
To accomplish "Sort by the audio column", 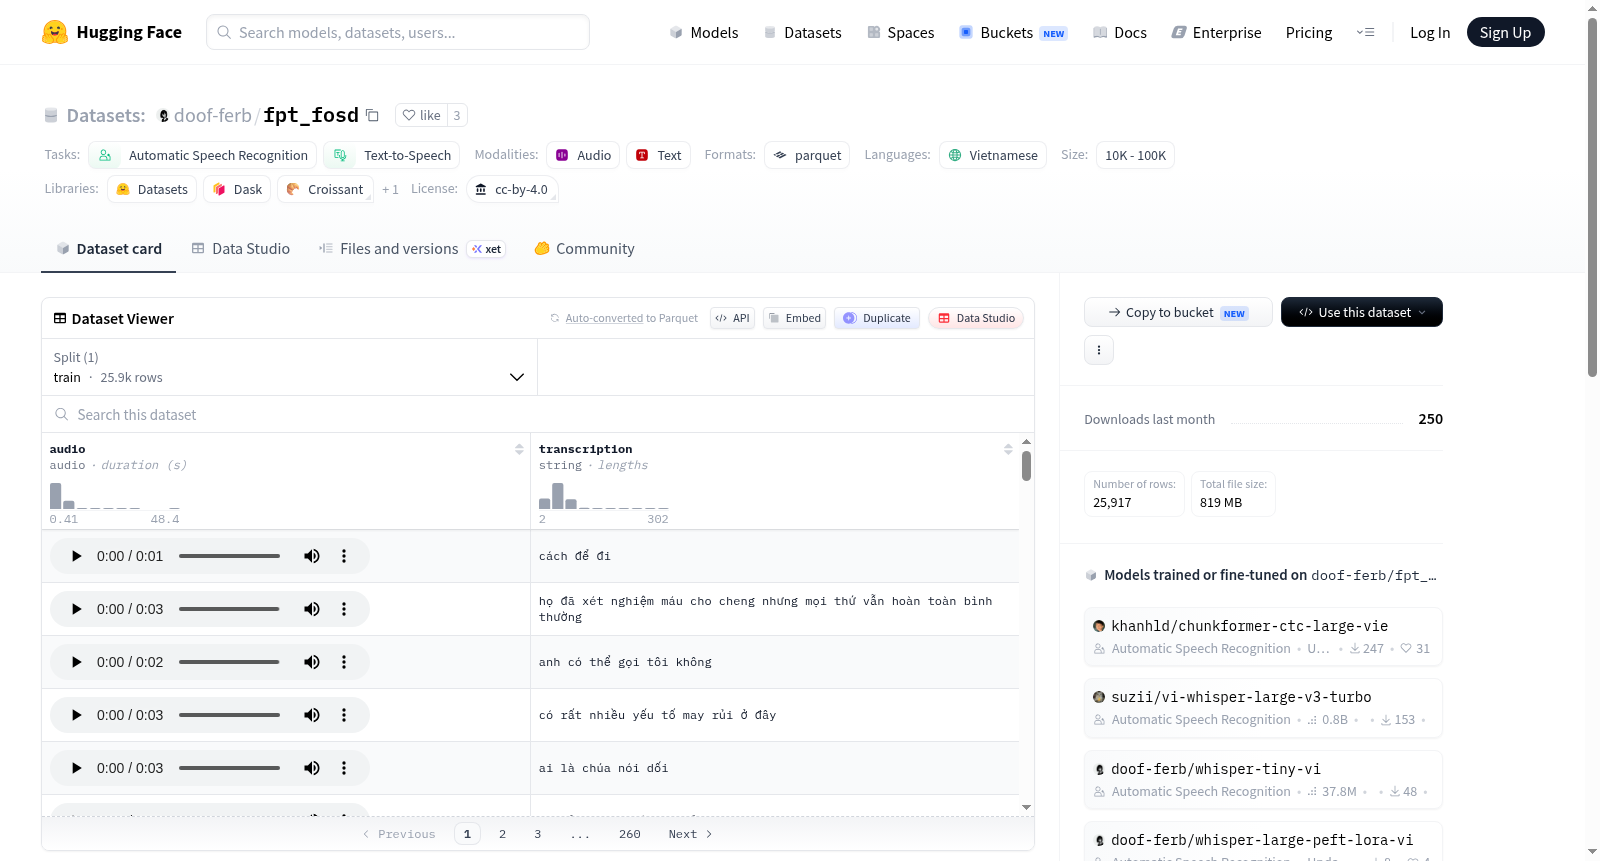I will (x=519, y=449).
